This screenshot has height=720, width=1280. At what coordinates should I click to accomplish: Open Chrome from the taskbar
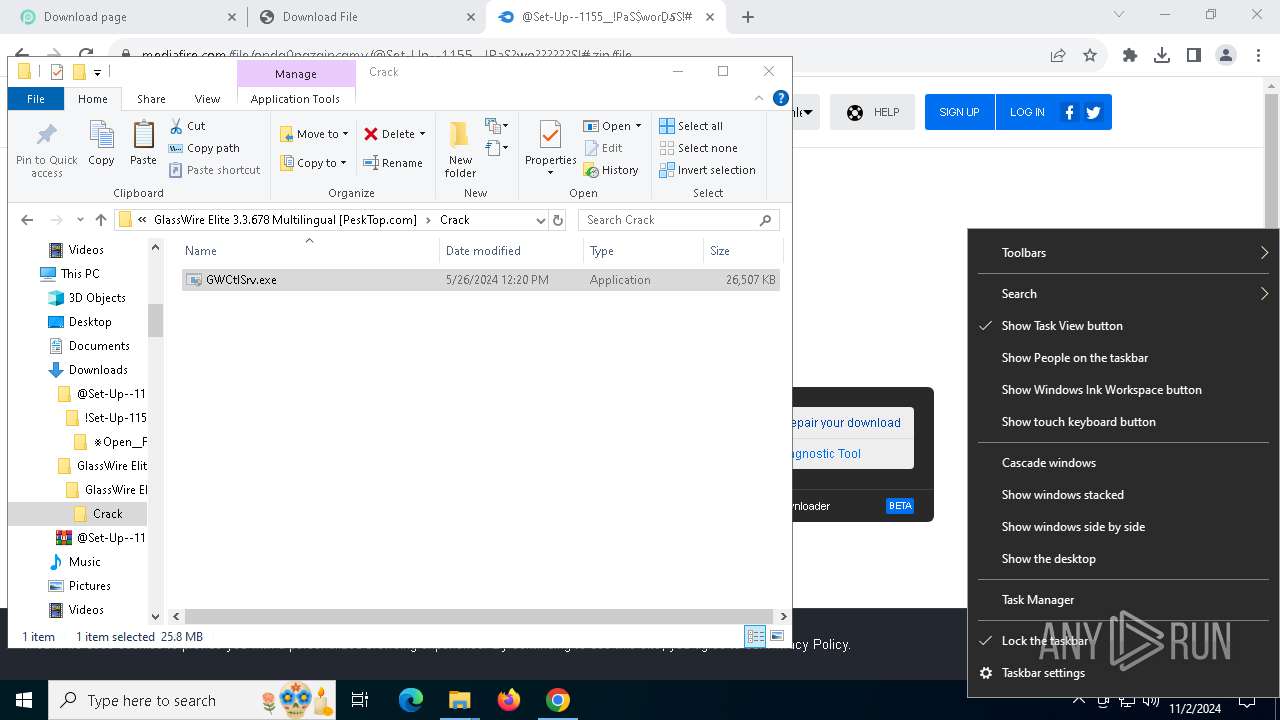pyautogui.click(x=558, y=700)
